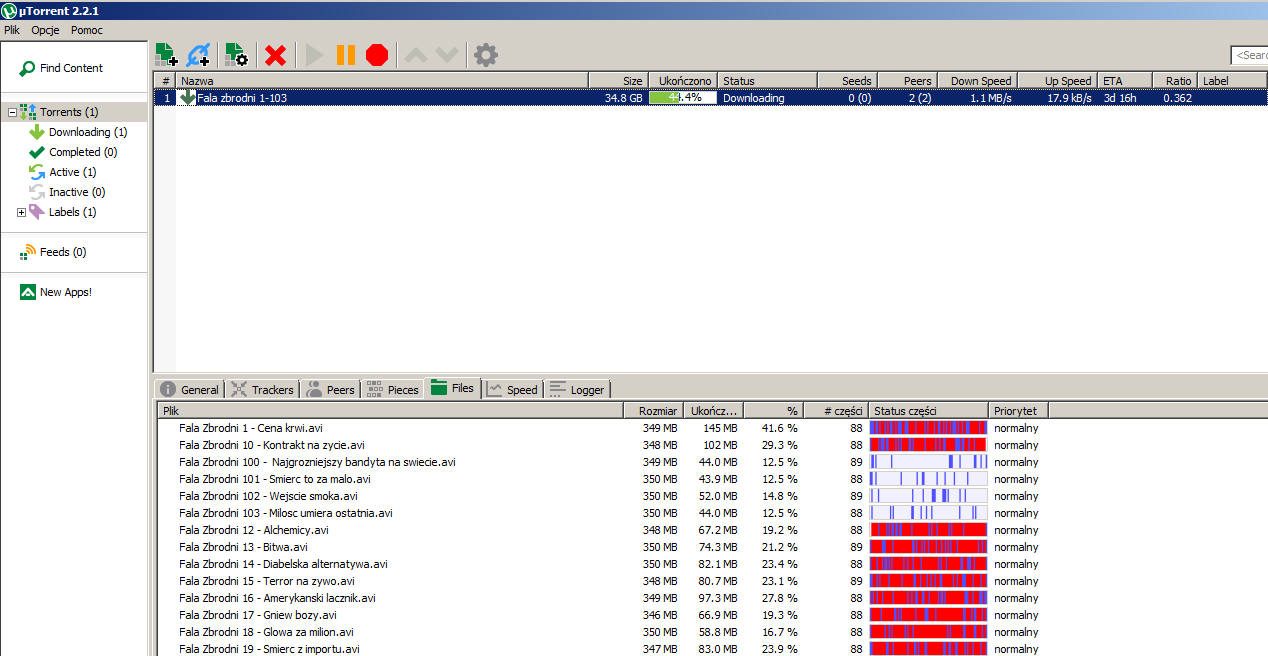1268x656 pixels.
Task: Click the Create New Torrent icon
Action: (x=236, y=55)
